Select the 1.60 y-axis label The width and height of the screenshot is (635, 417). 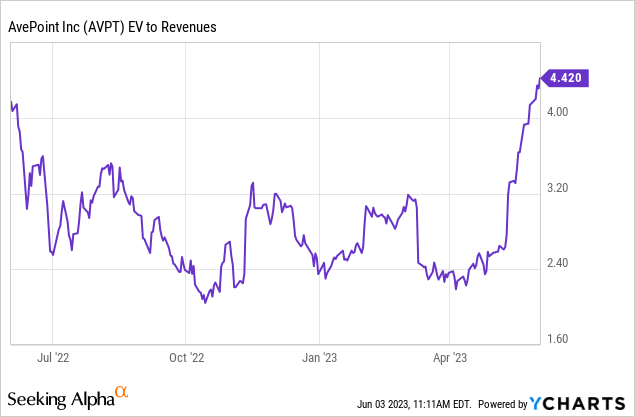(x=558, y=338)
